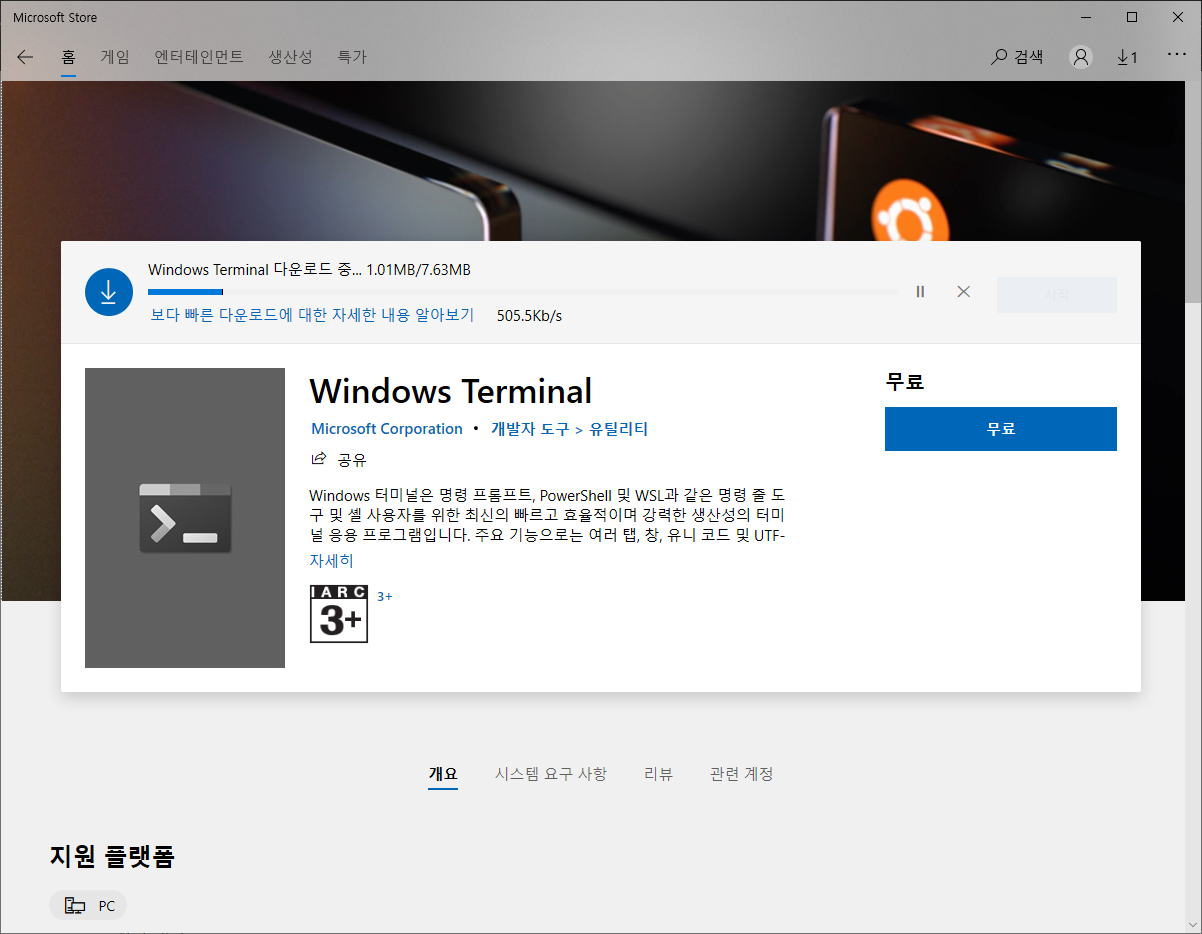Click the blue download circle icon
This screenshot has height=934, width=1202.
click(x=109, y=292)
